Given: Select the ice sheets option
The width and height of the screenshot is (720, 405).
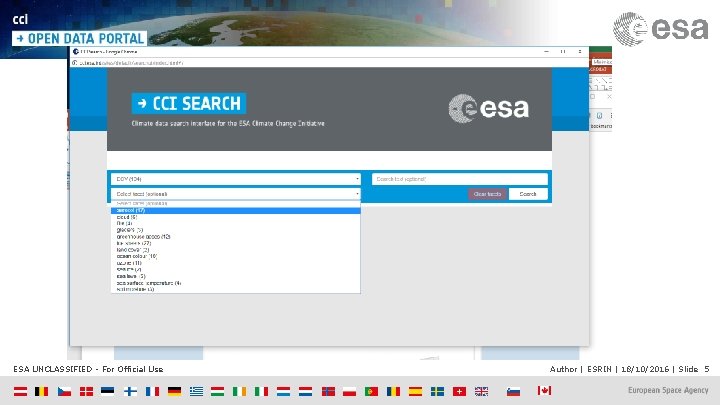Looking at the screenshot, I should click(x=236, y=243).
